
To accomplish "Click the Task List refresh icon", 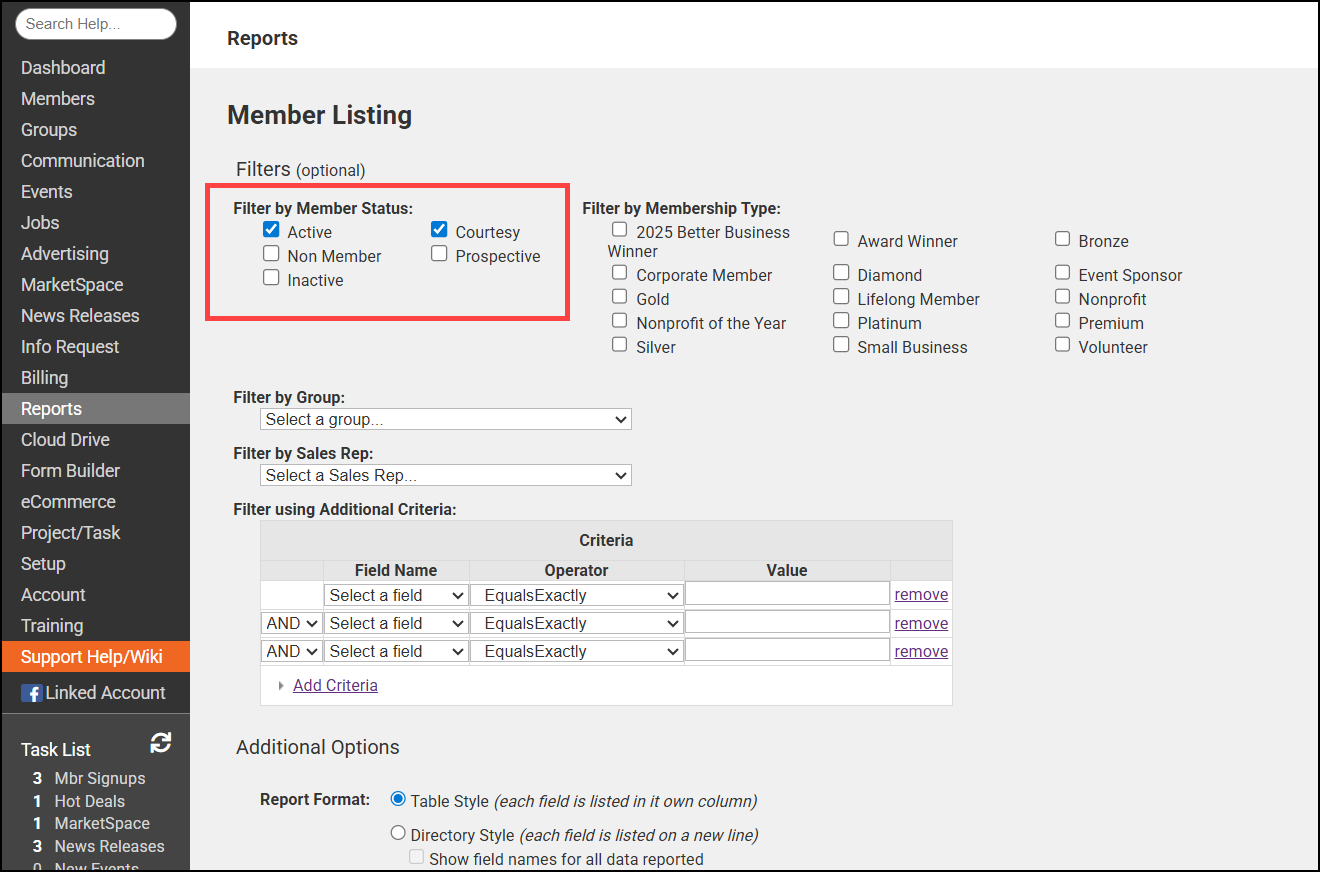I will (x=160, y=743).
